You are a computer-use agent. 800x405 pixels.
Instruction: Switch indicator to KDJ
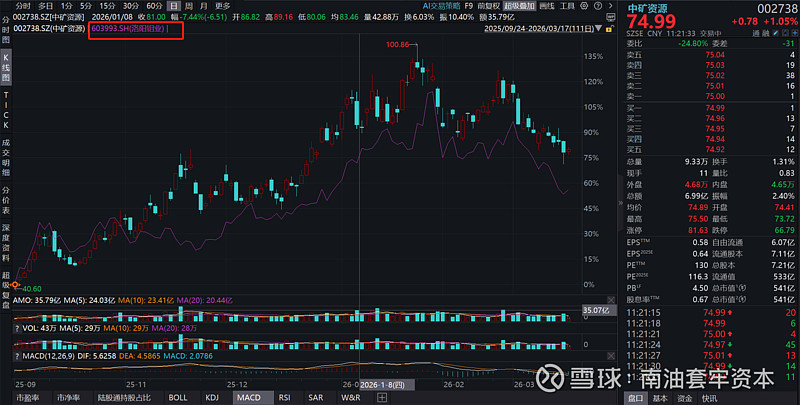tap(212, 397)
